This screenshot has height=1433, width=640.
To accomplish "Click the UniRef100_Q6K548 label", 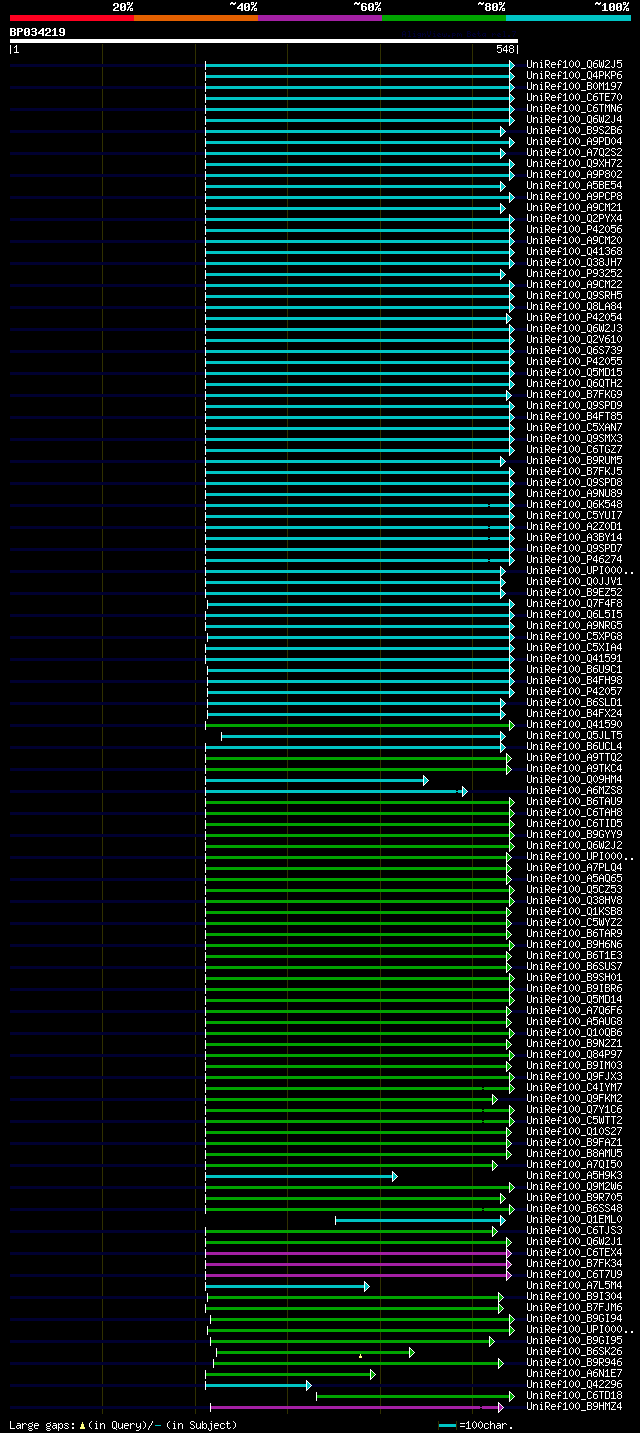I will click(574, 504).
